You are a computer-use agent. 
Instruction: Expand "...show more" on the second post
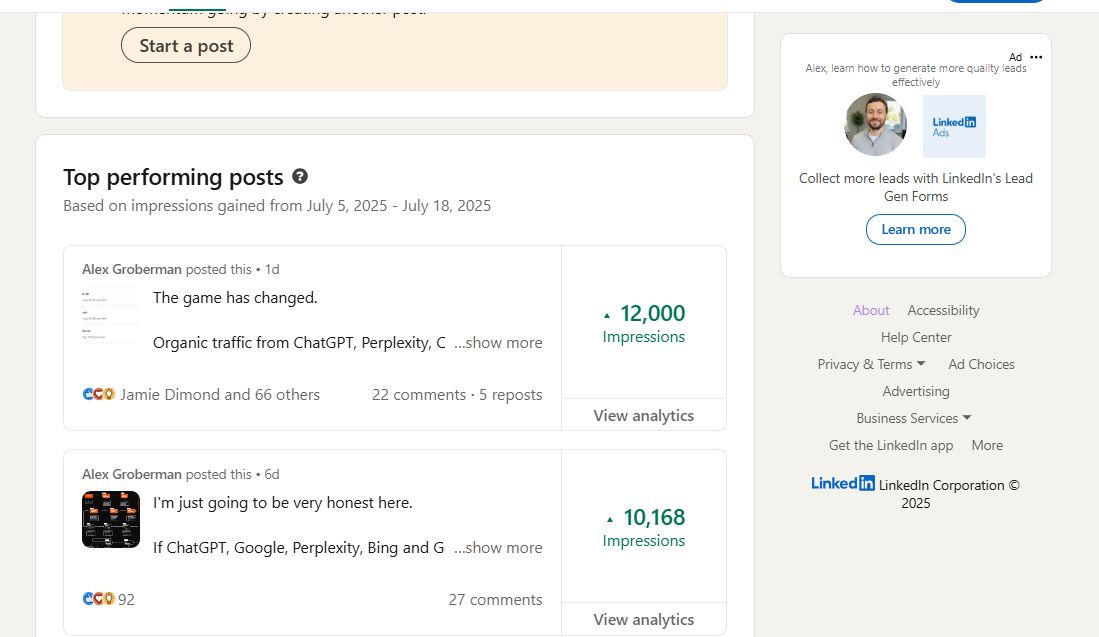click(x=498, y=547)
